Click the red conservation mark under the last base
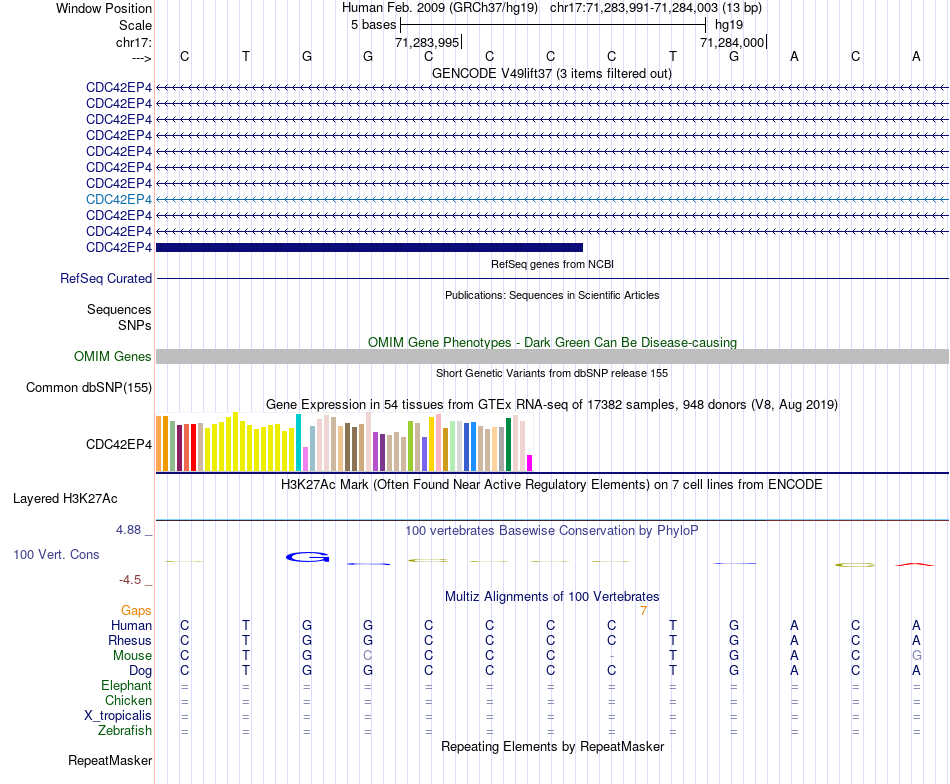The width and height of the screenshot is (950, 784). coord(915,565)
